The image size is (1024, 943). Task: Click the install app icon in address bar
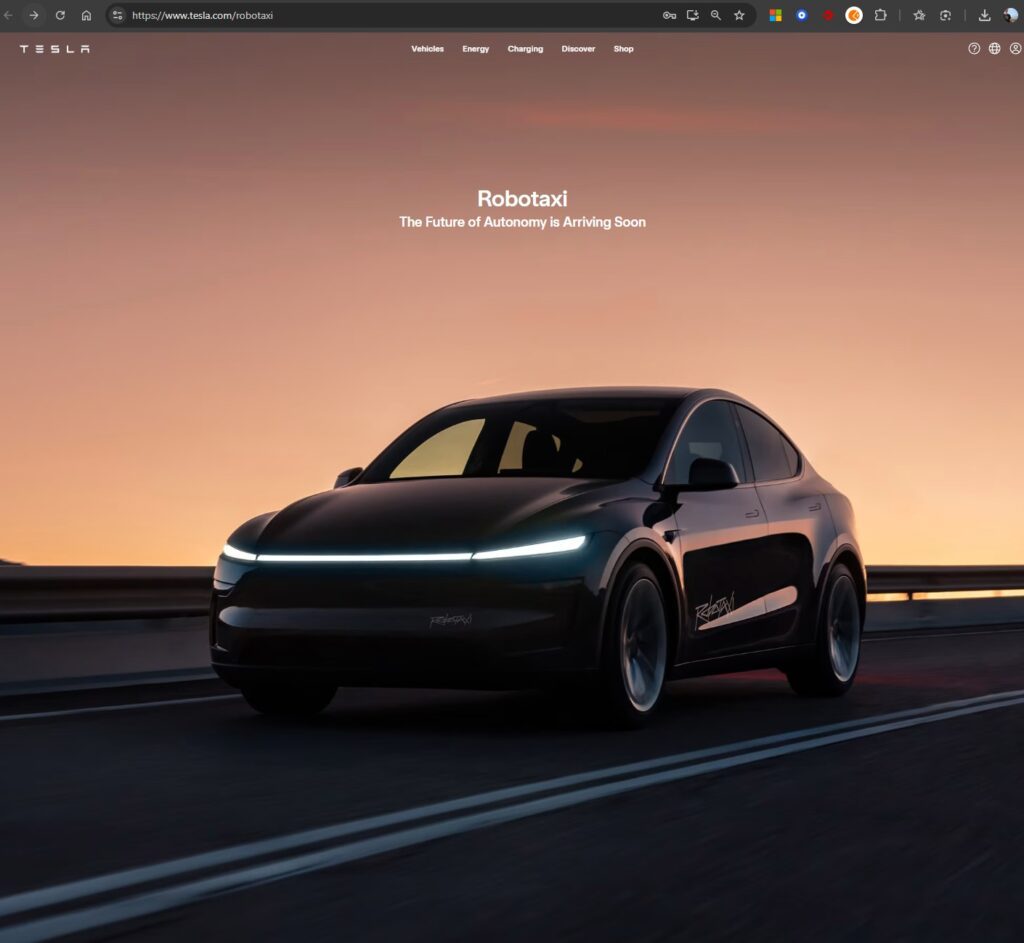pos(693,15)
